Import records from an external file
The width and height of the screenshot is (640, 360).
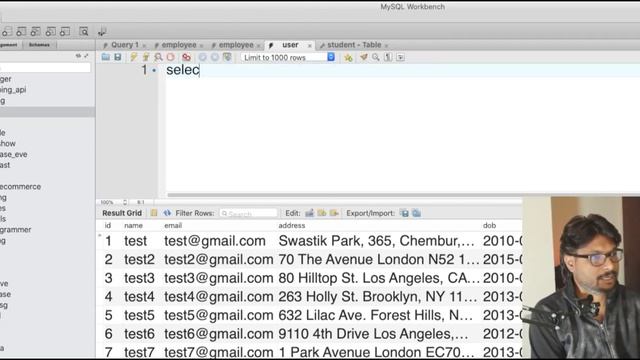tap(416, 213)
